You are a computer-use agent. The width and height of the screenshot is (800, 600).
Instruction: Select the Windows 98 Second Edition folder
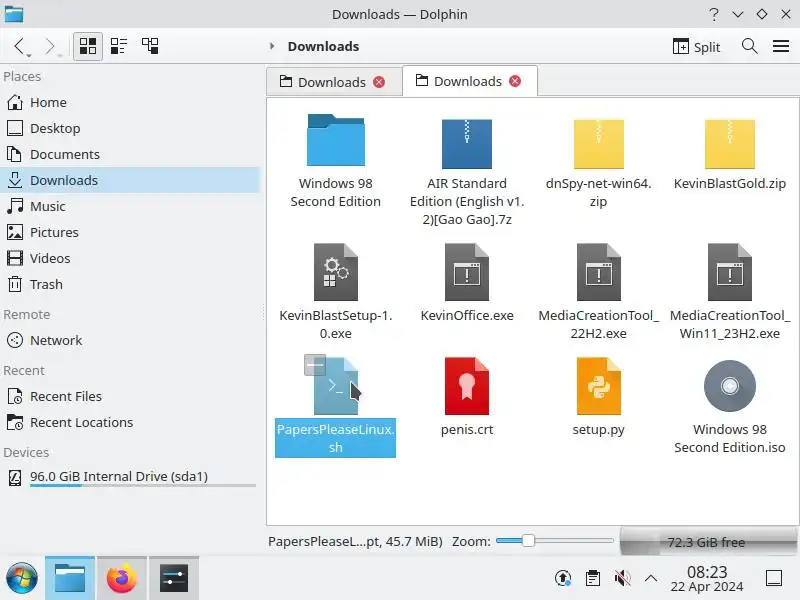click(x=336, y=161)
